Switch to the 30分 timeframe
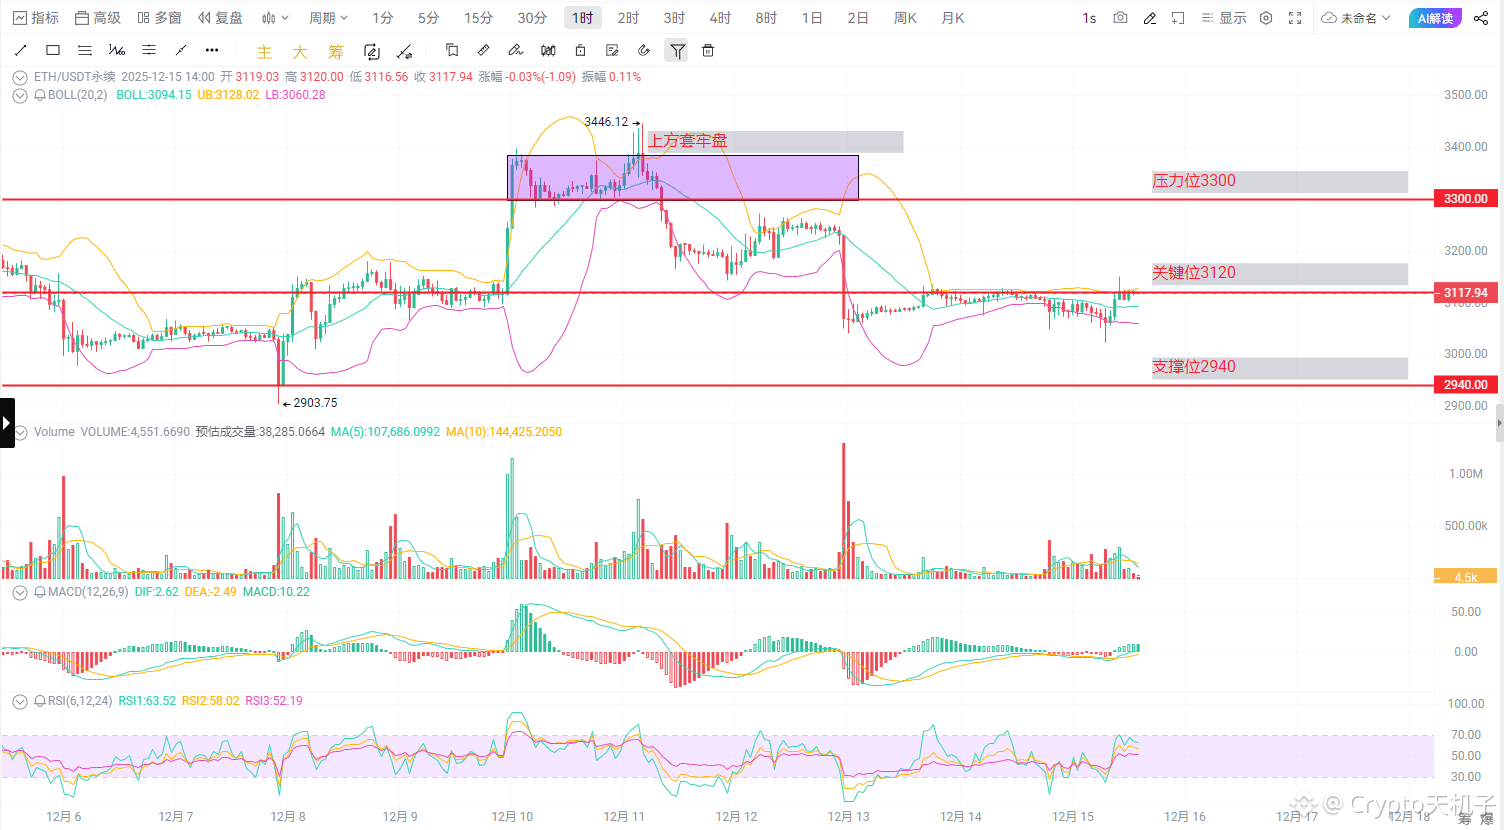1504x830 pixels. [532, 18]
